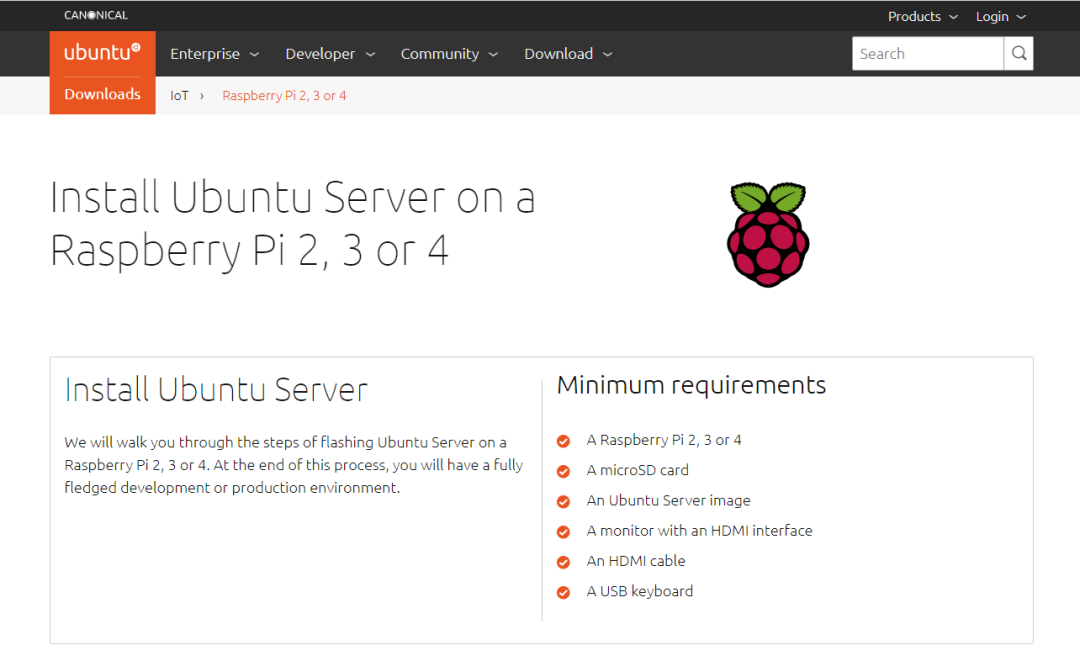
Task: Click the Minimum requirements heading
Action: pyautogui.click(x=691, y=385)
